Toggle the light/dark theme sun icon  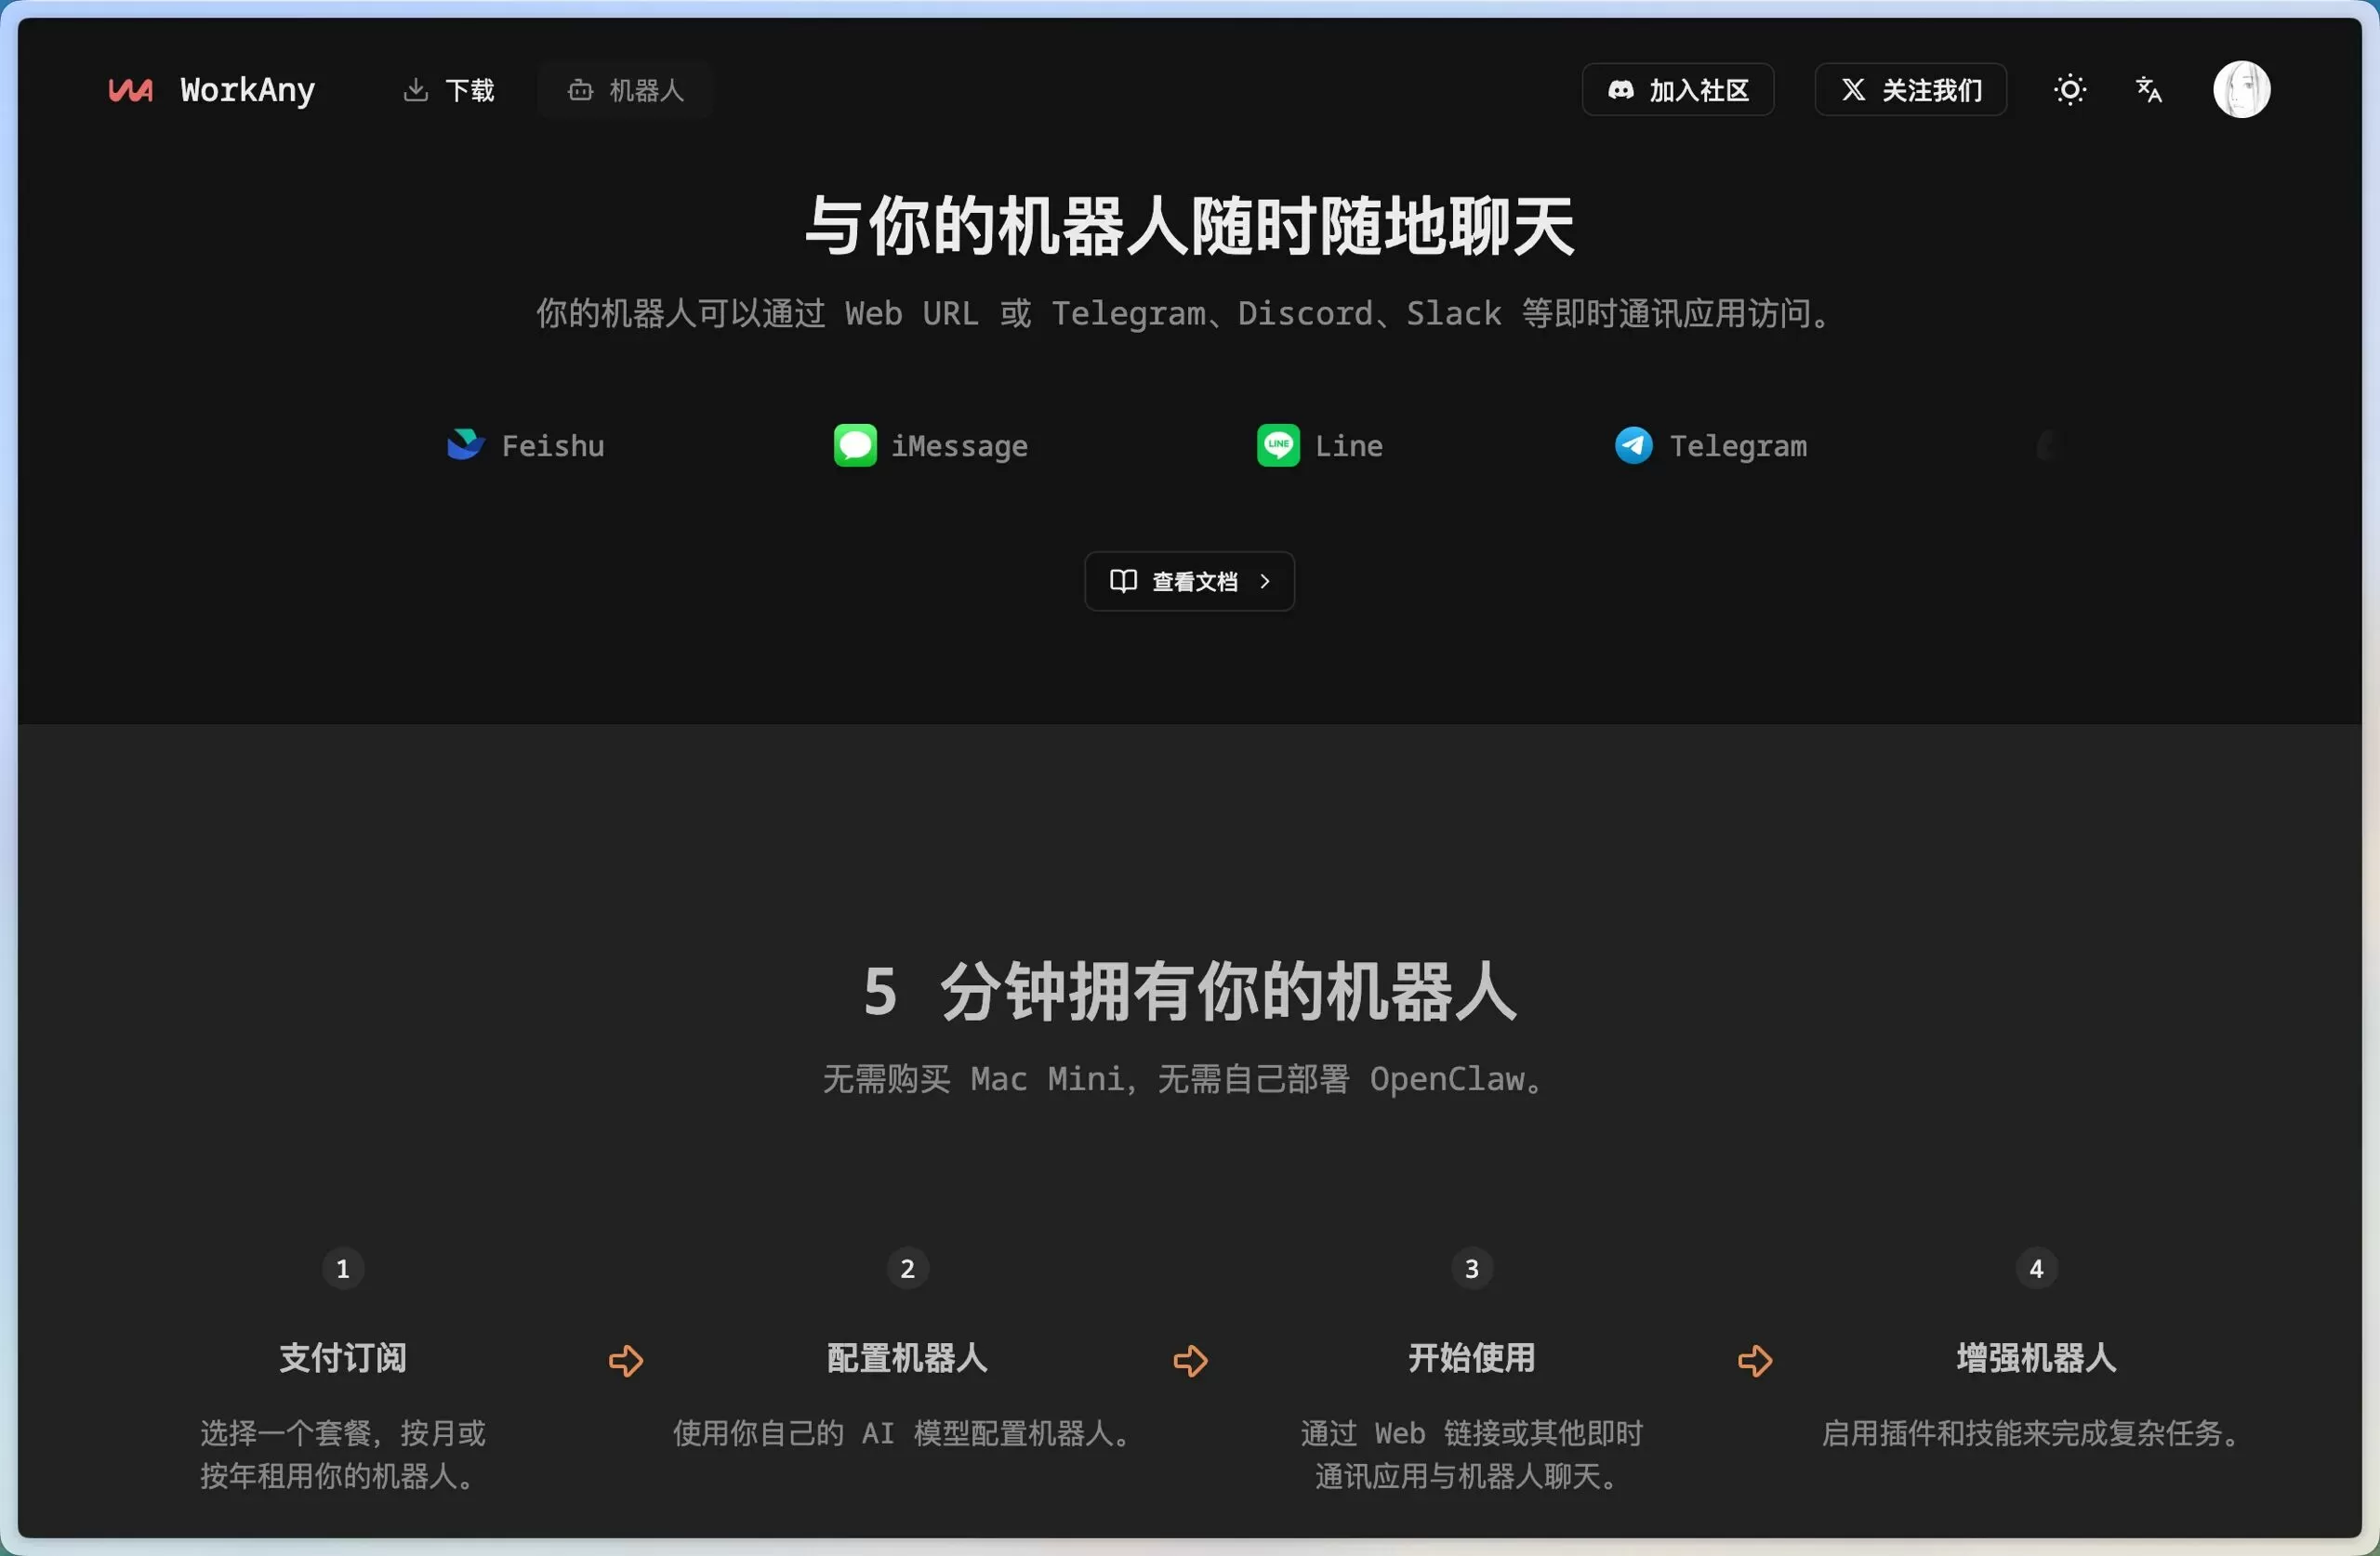pyautogui.click(x=2069, y=90)
